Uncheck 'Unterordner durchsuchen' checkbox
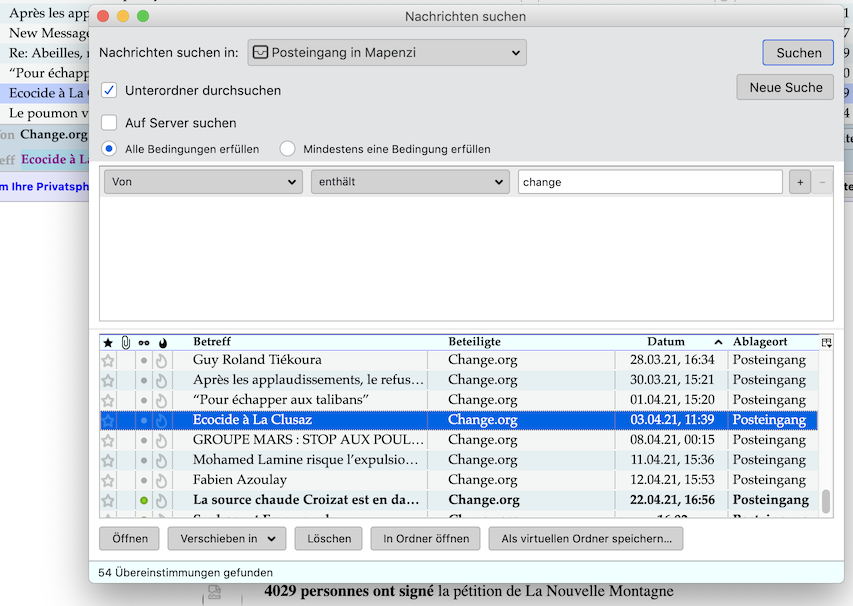 tap(110, 90)
